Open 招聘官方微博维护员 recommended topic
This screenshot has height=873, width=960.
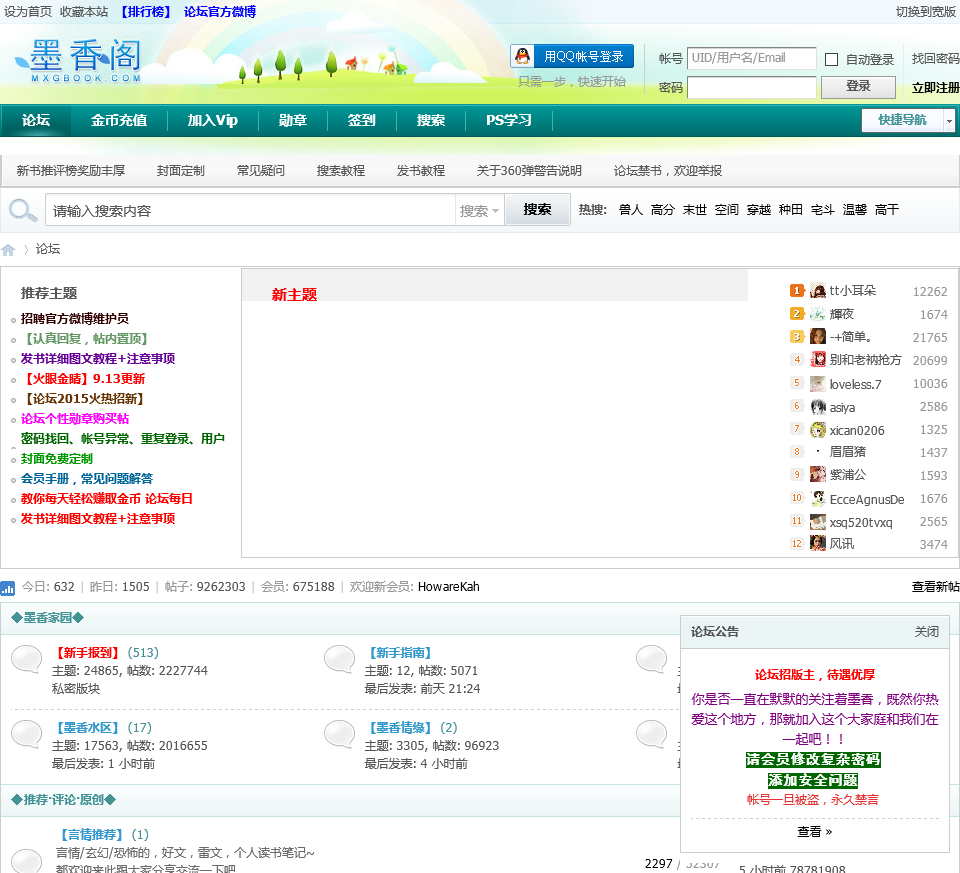coord(75,318)
